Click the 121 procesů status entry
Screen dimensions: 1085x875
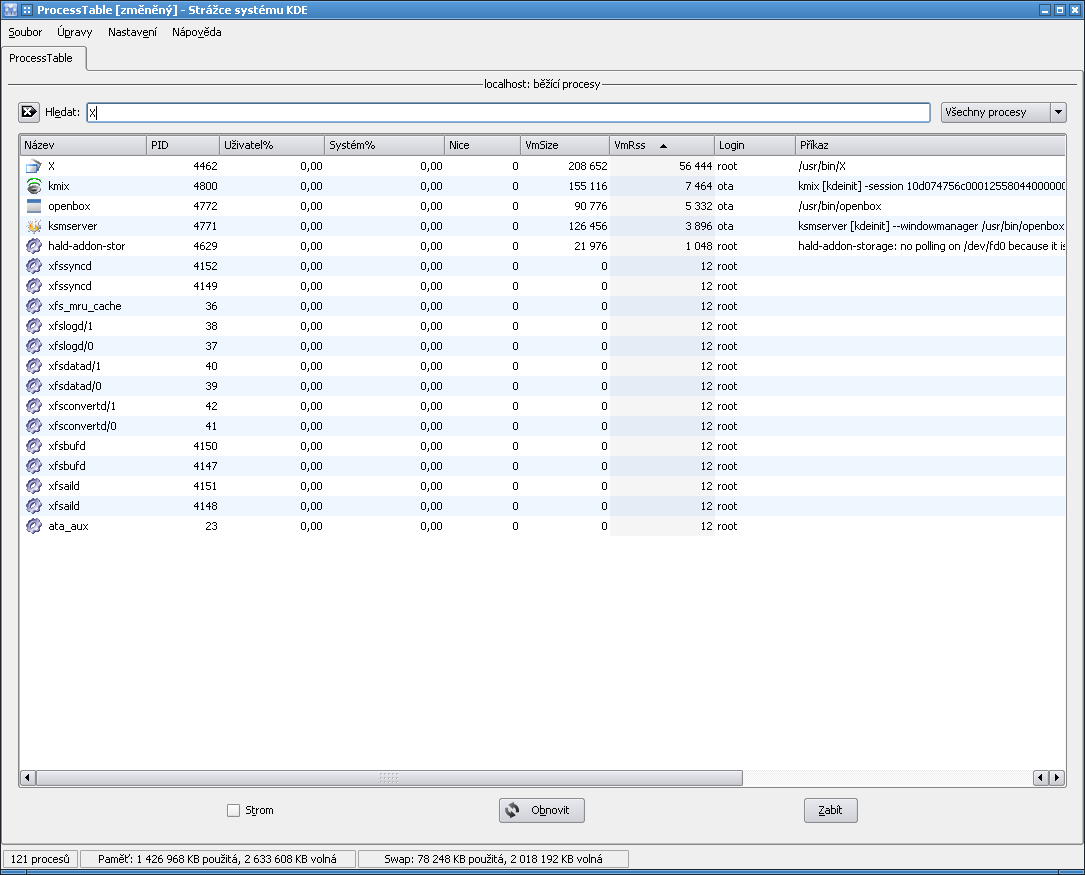tap(40, 859)
